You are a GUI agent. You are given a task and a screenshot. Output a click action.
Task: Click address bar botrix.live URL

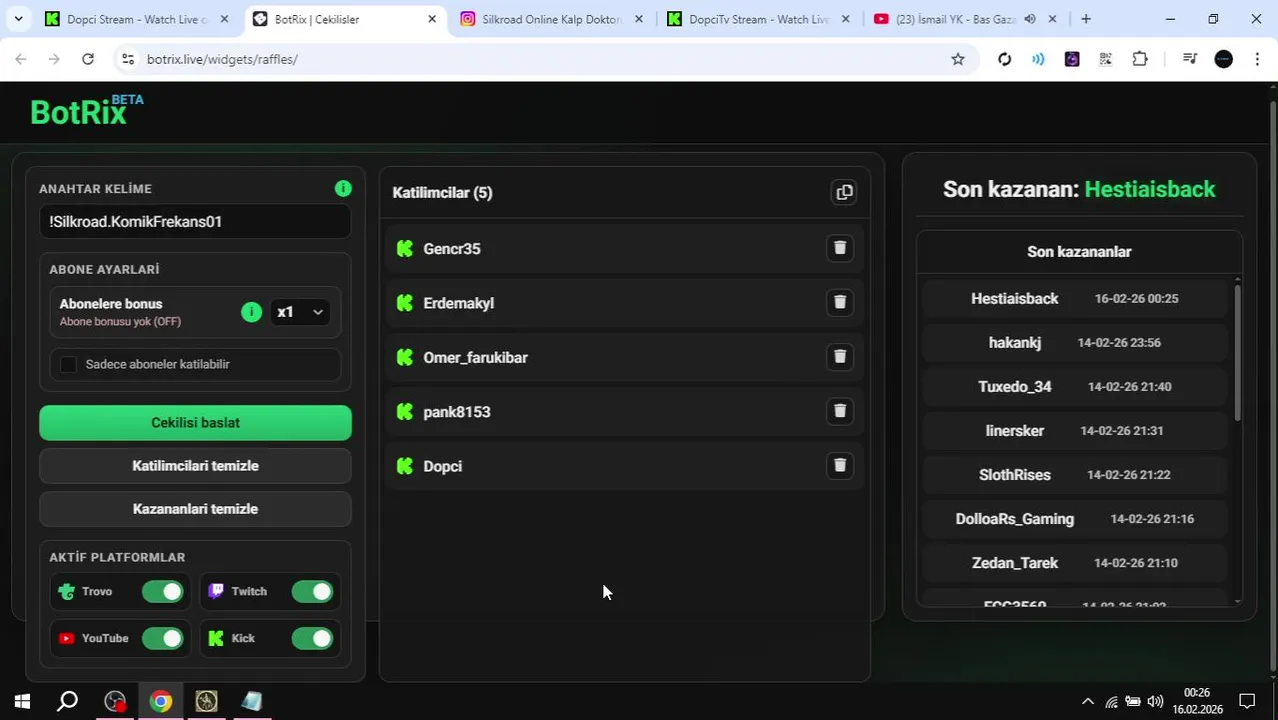pos(222,59)
